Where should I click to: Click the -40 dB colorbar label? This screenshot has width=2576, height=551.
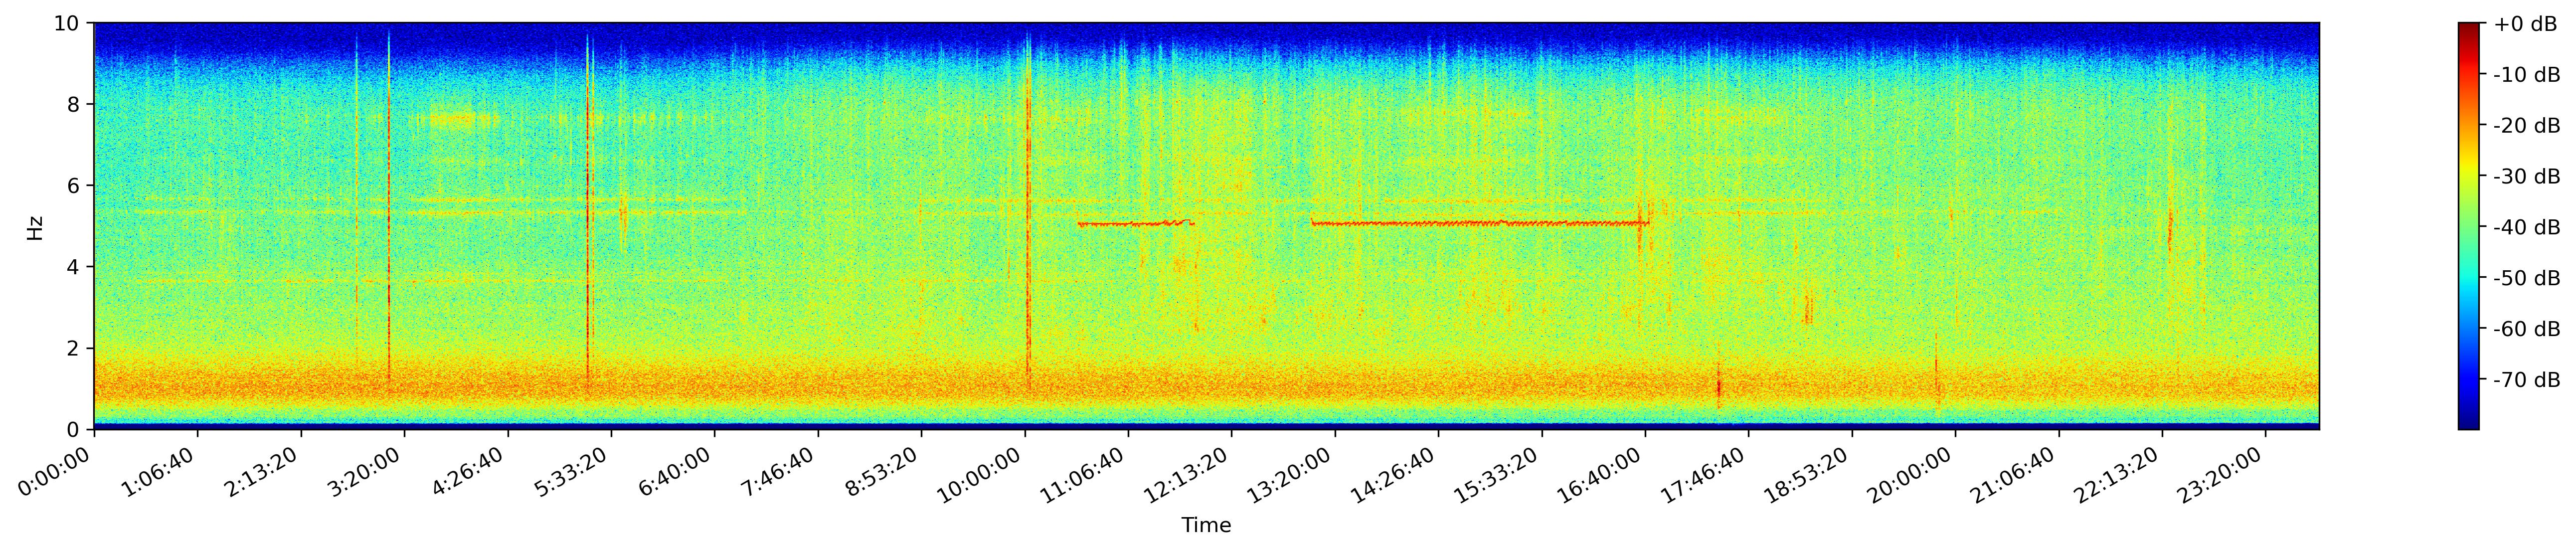click(x=2527, y=228)
